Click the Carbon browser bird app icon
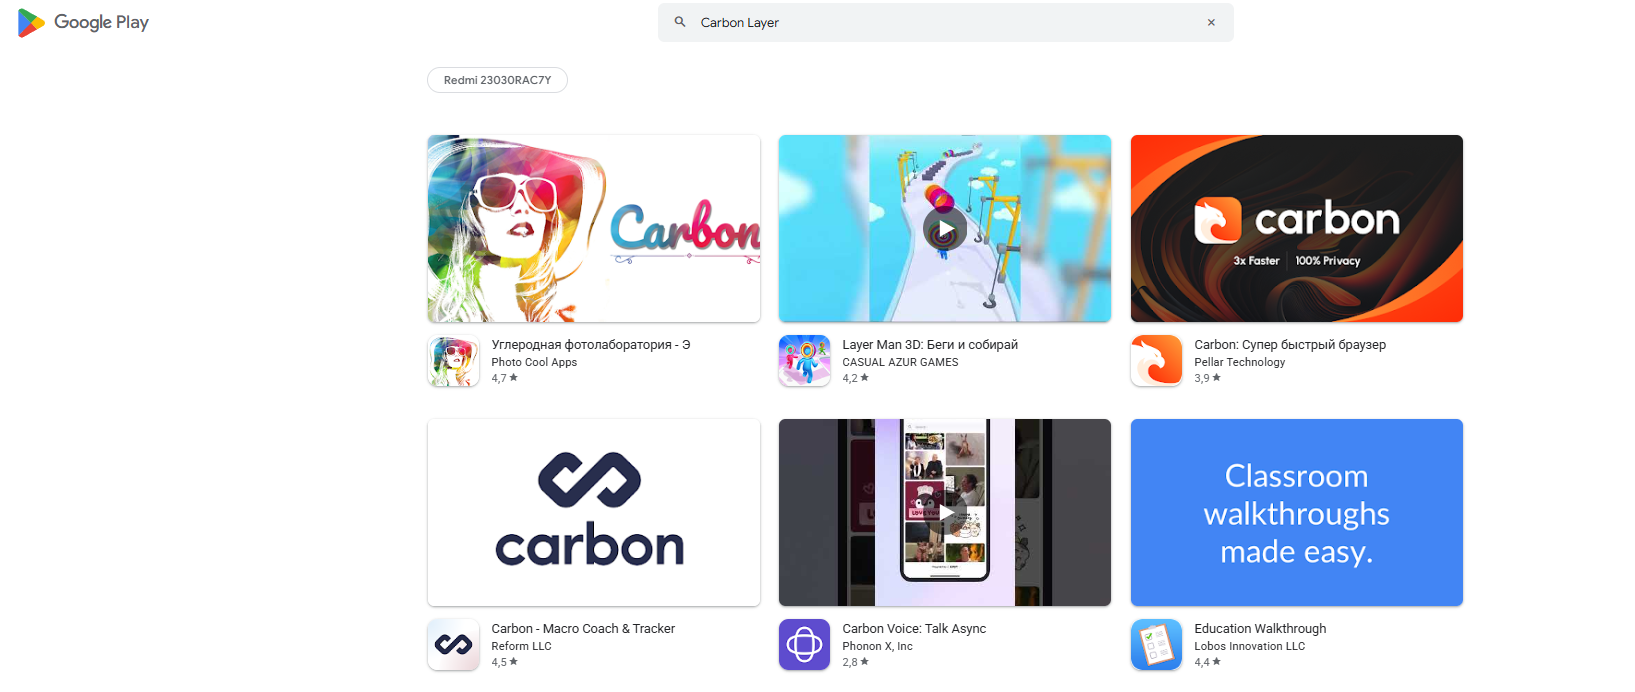1635x692 pixels. pyautogui.click(x=1157, y=361)
